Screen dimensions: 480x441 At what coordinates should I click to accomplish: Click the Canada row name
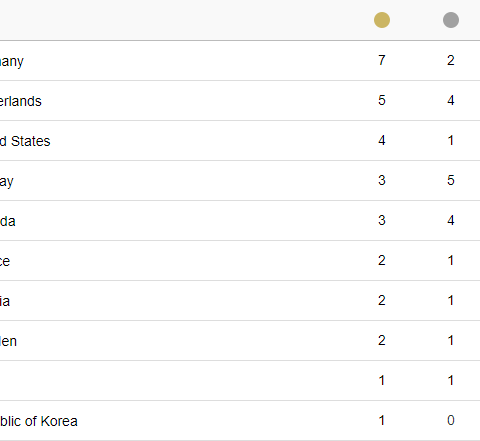tap(8, 221)
